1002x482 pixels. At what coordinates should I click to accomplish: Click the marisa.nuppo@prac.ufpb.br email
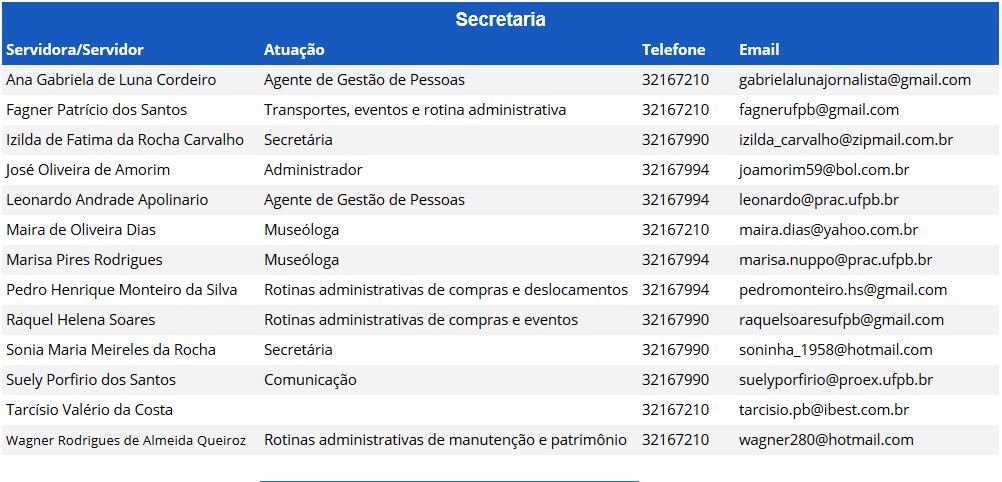(835, 260)
